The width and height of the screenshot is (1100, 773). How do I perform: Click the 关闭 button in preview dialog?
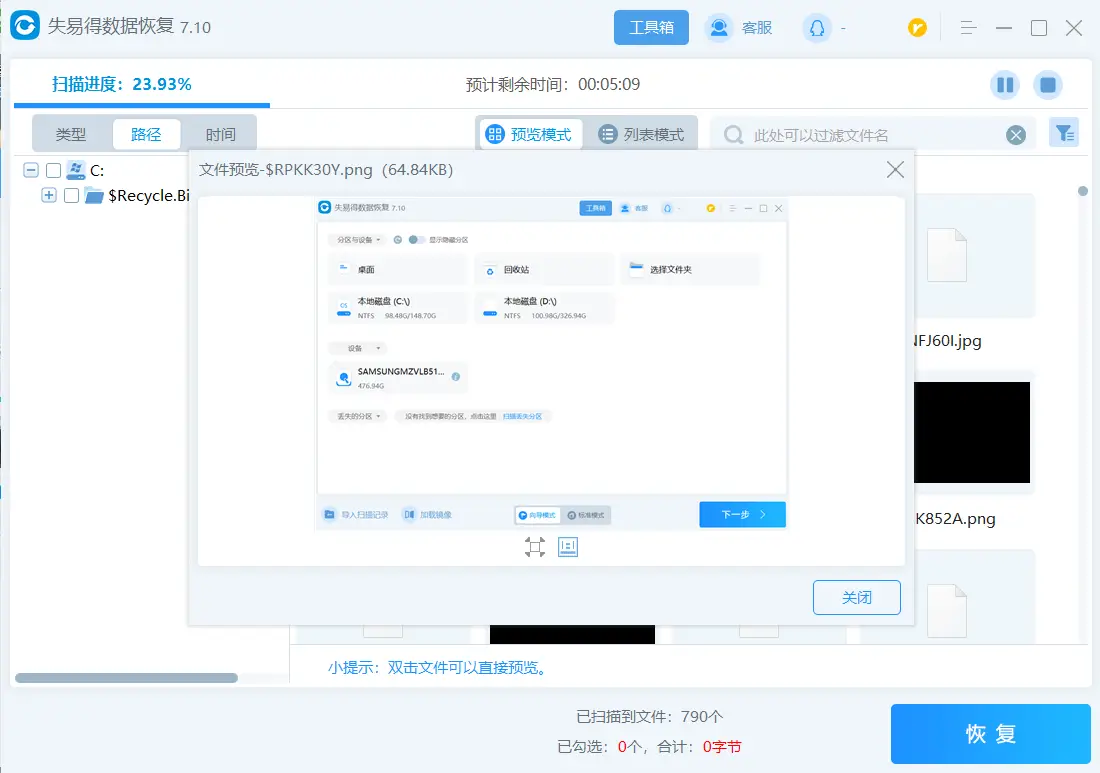click(856, 597)
